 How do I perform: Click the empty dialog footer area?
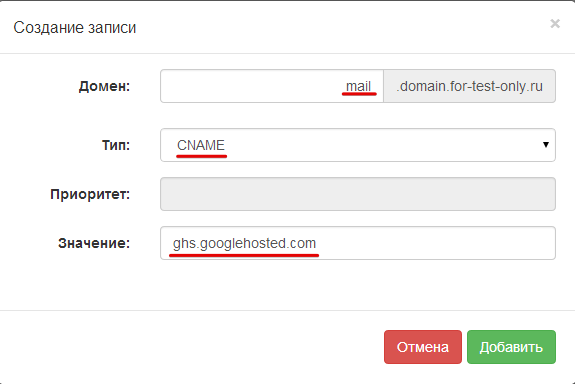pos(191,347)
